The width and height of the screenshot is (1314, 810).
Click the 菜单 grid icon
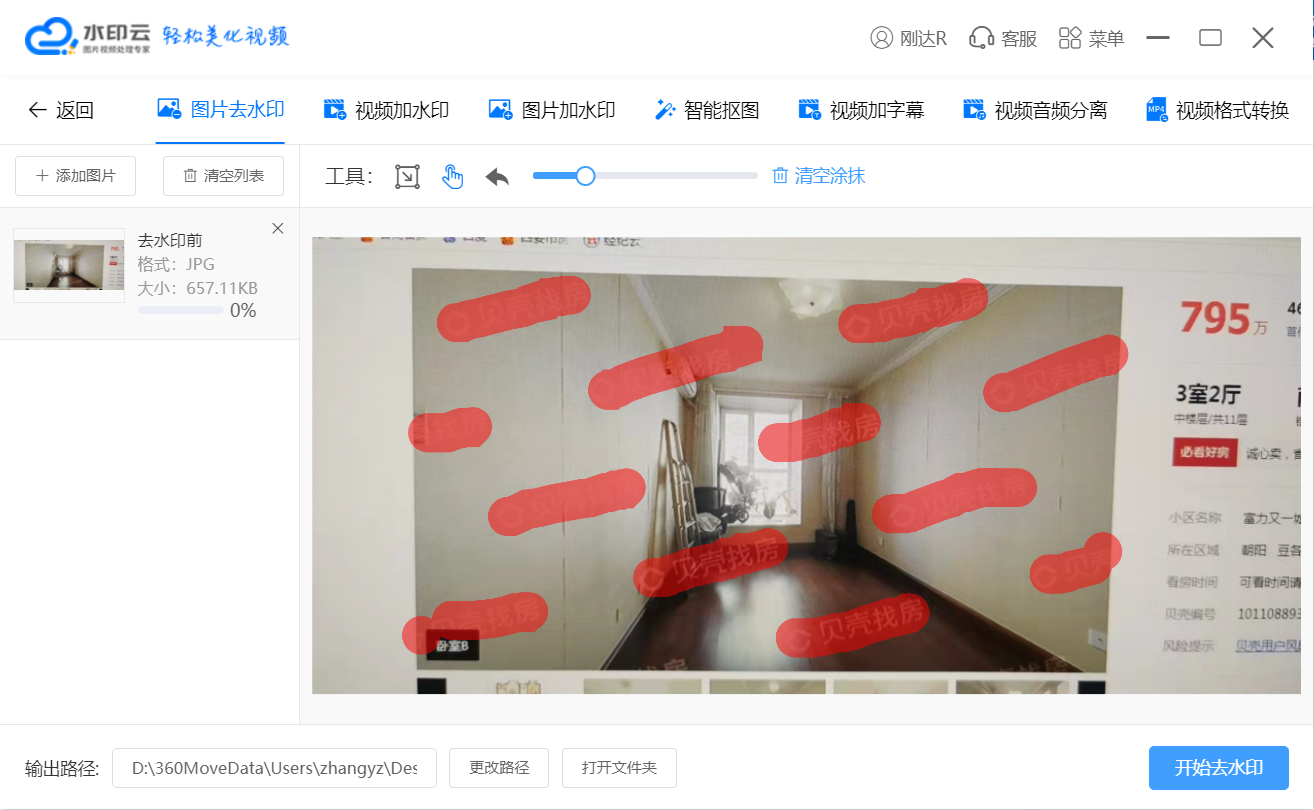pos(1070,38)
